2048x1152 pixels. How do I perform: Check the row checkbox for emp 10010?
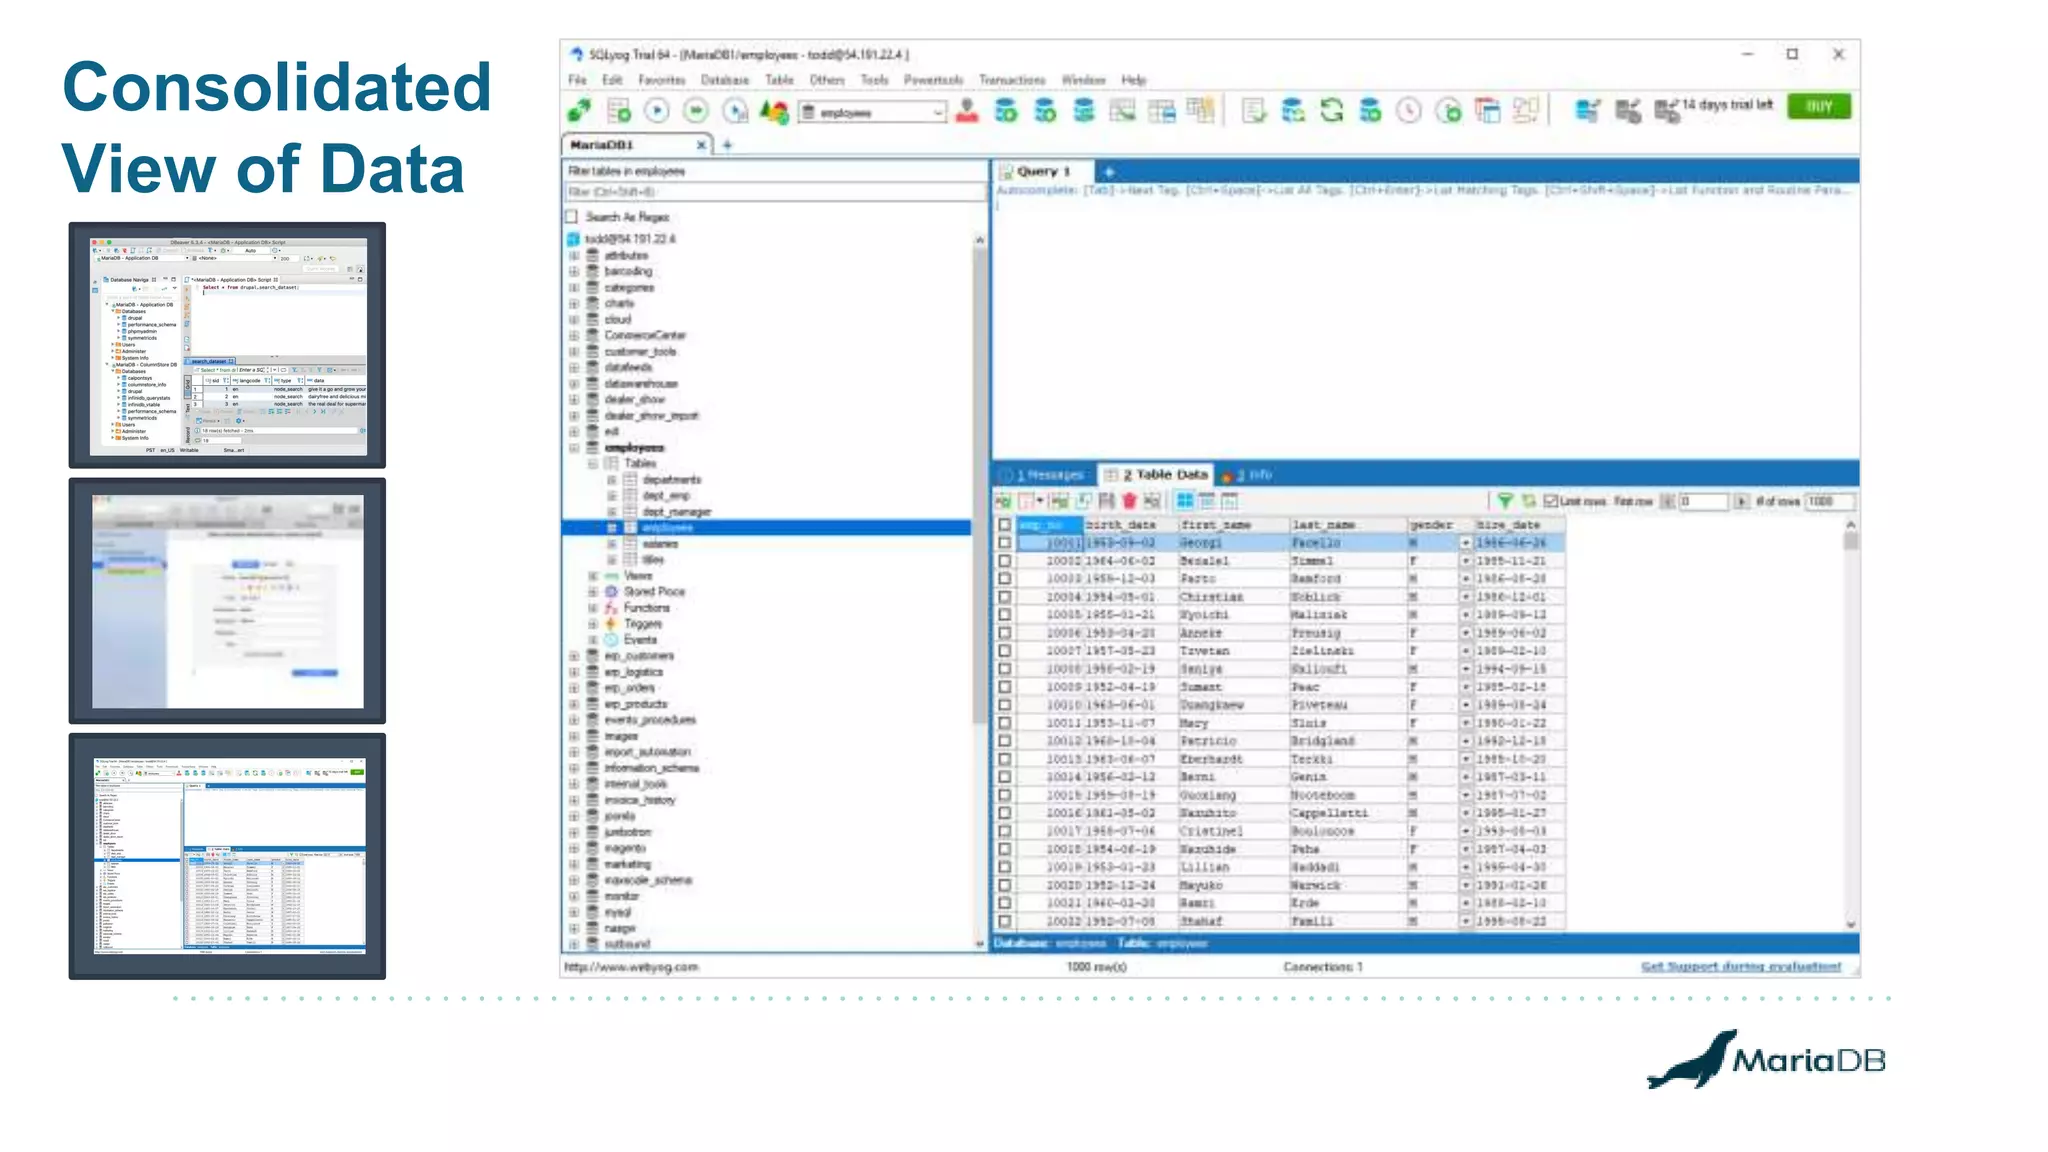coord(1004,705)
